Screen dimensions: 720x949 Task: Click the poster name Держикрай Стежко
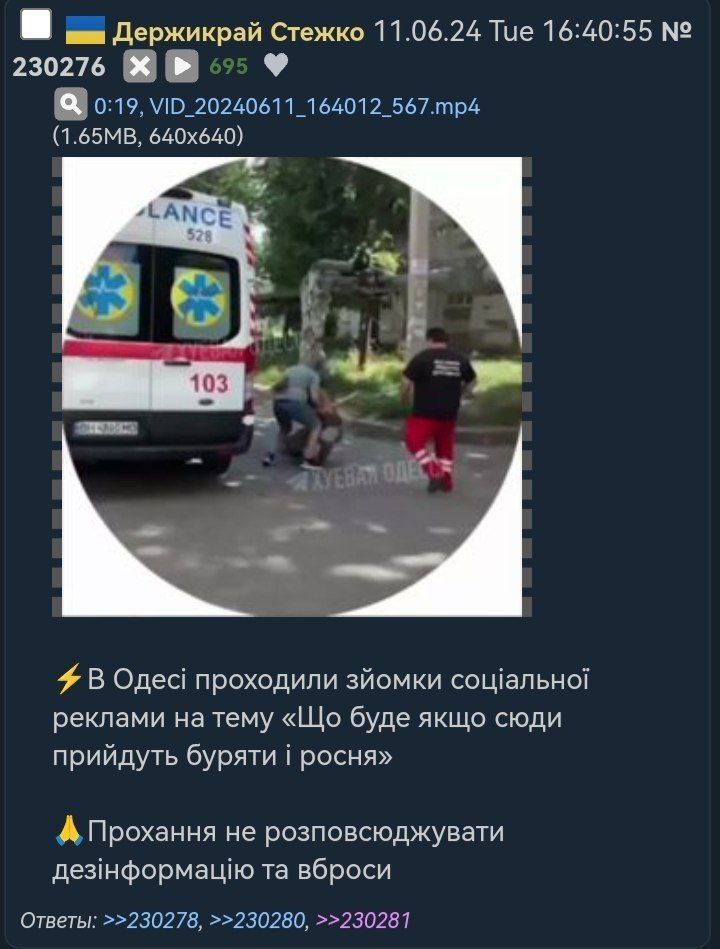[x=238, y=31]
